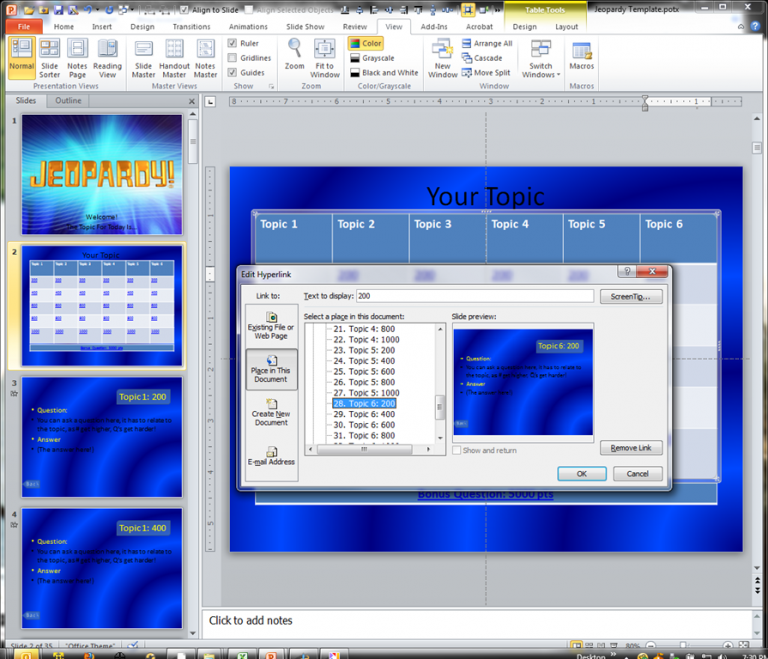Confirm hyperlink with OK
This screenshot has width=768, height=659.
point(581,474)
